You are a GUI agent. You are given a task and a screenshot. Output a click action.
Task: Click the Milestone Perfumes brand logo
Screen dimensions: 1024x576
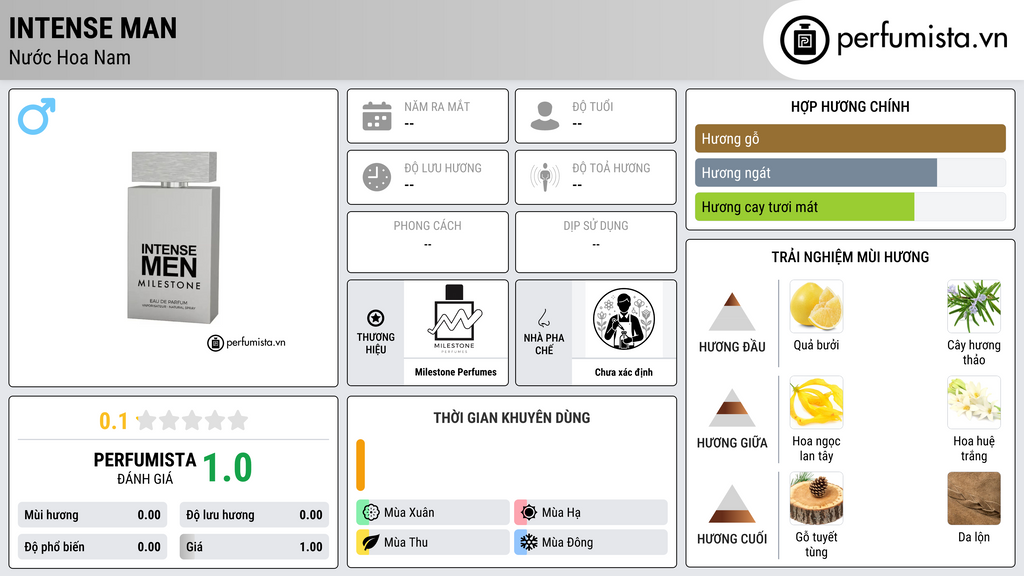455,319
